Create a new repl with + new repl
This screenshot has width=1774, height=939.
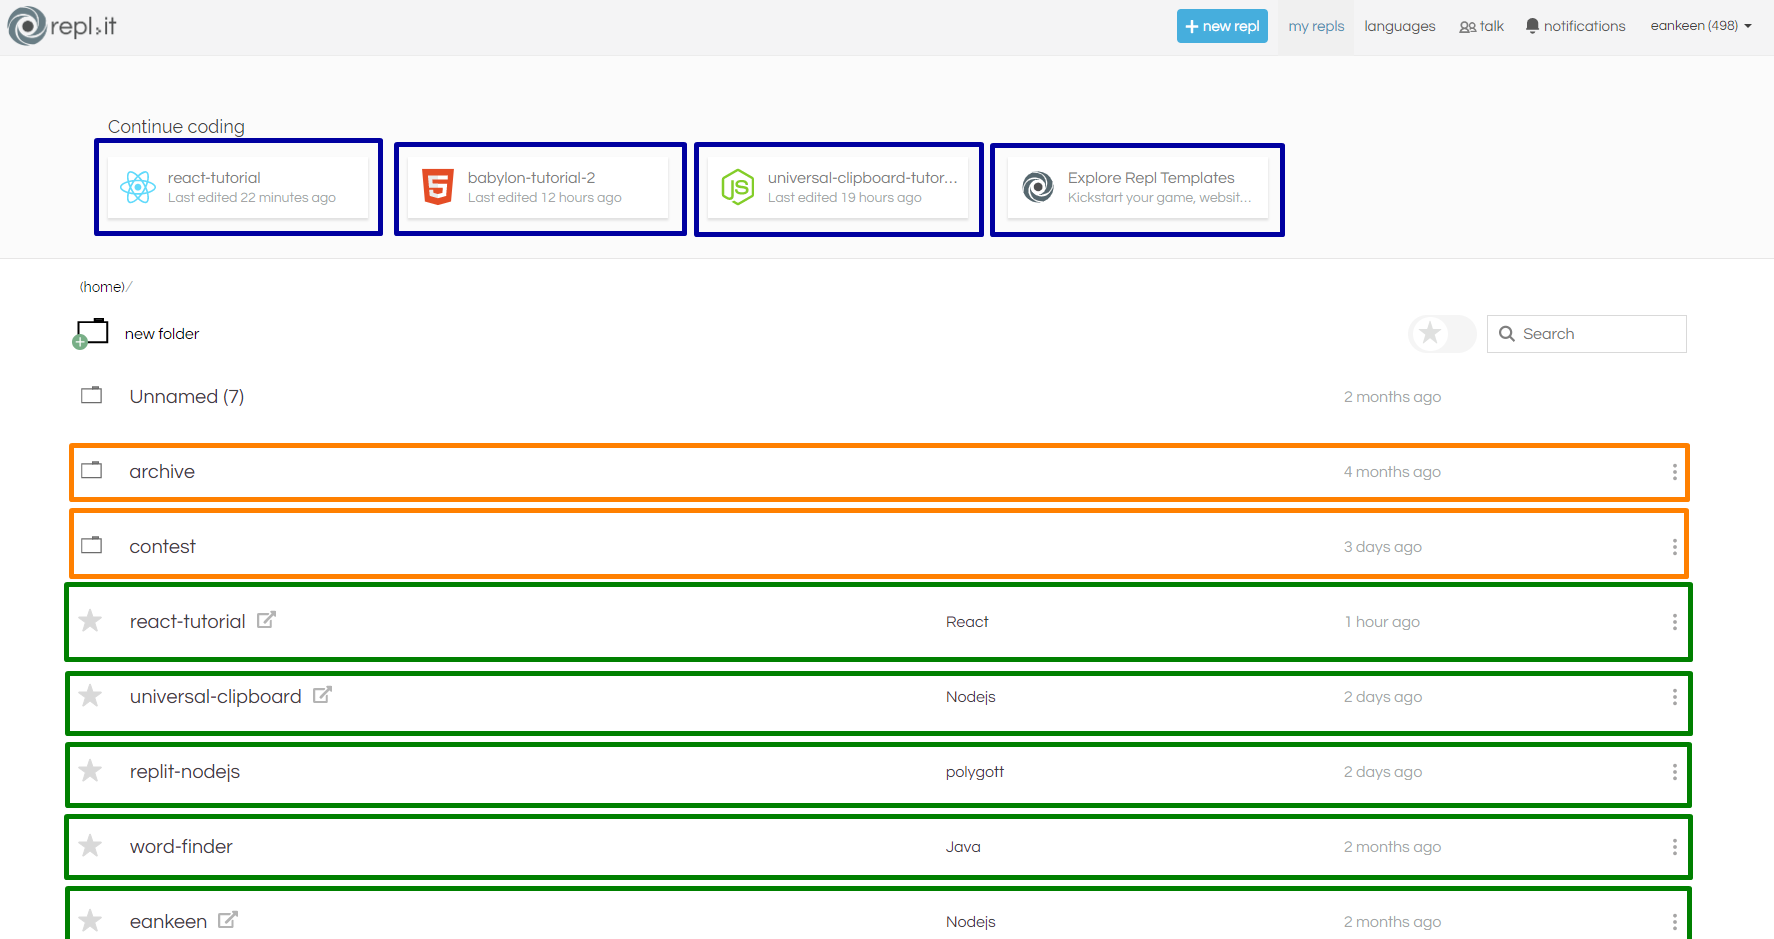pyautogui.click(x=1222, y=26)
